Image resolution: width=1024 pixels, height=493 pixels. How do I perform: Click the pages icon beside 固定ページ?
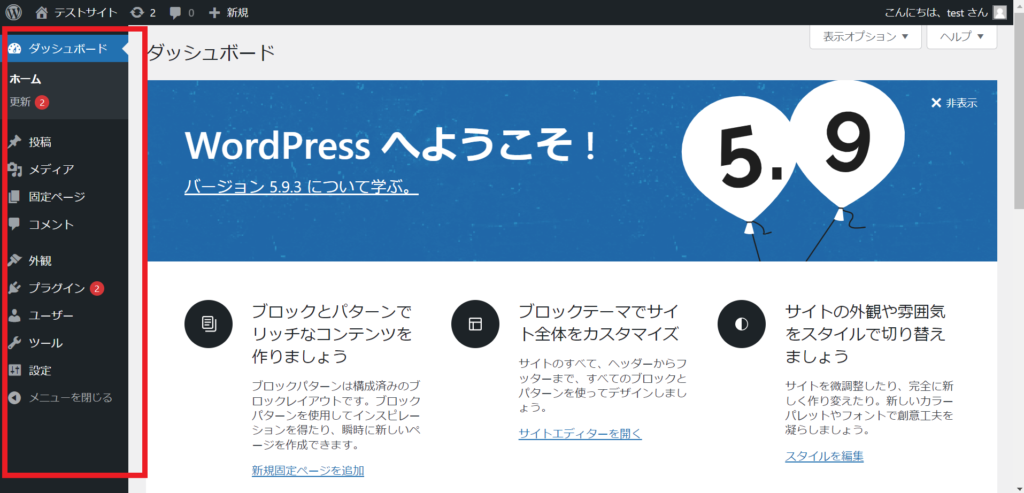click(15, 197)
